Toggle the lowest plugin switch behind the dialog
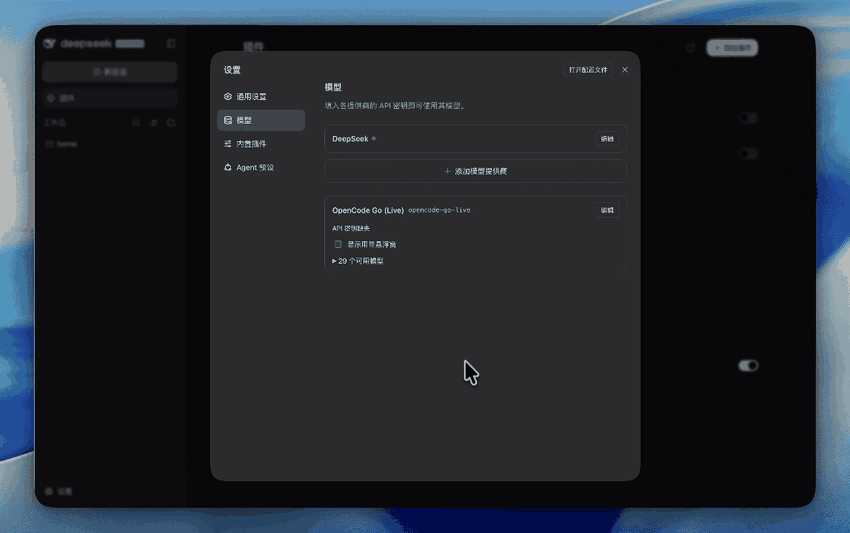The image size is (850, 533). [x=748, y=366]
